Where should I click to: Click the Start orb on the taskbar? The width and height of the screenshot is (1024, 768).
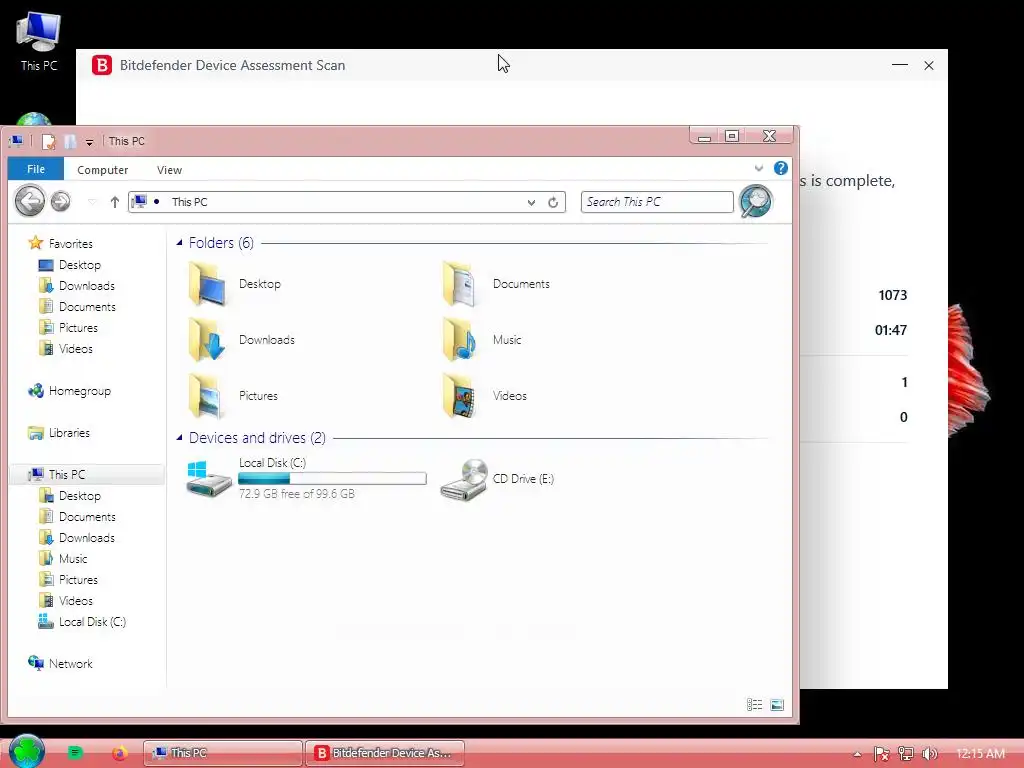pos(27,751)
